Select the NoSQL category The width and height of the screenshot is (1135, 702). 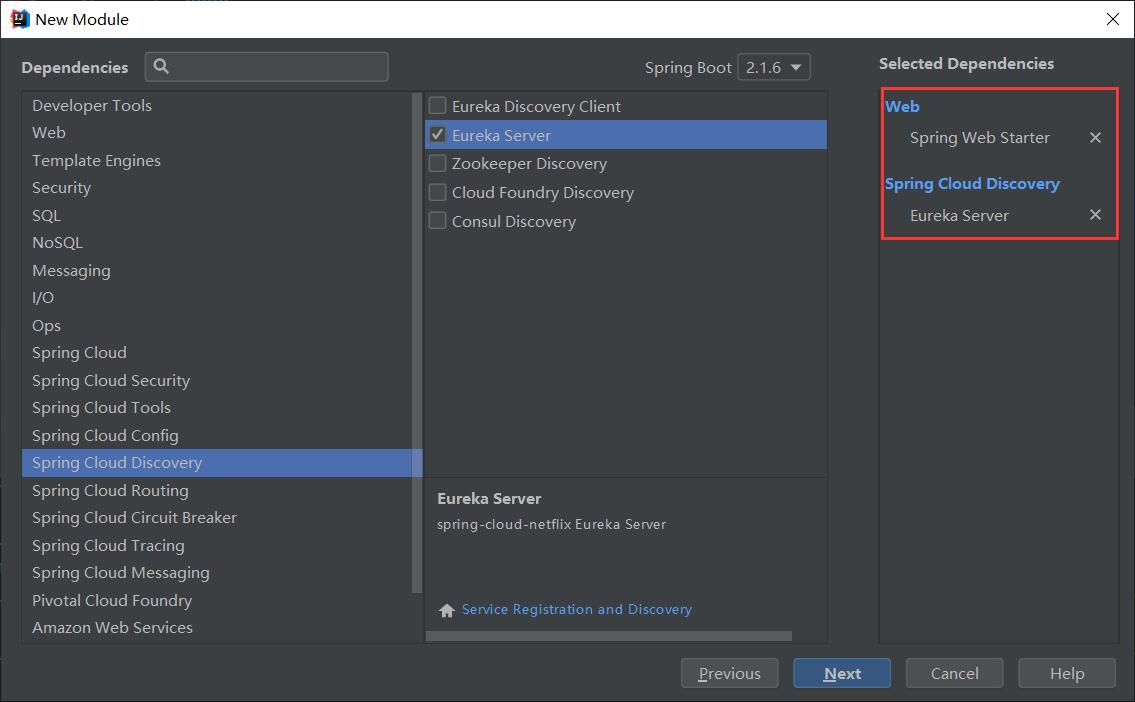[217, 243]
